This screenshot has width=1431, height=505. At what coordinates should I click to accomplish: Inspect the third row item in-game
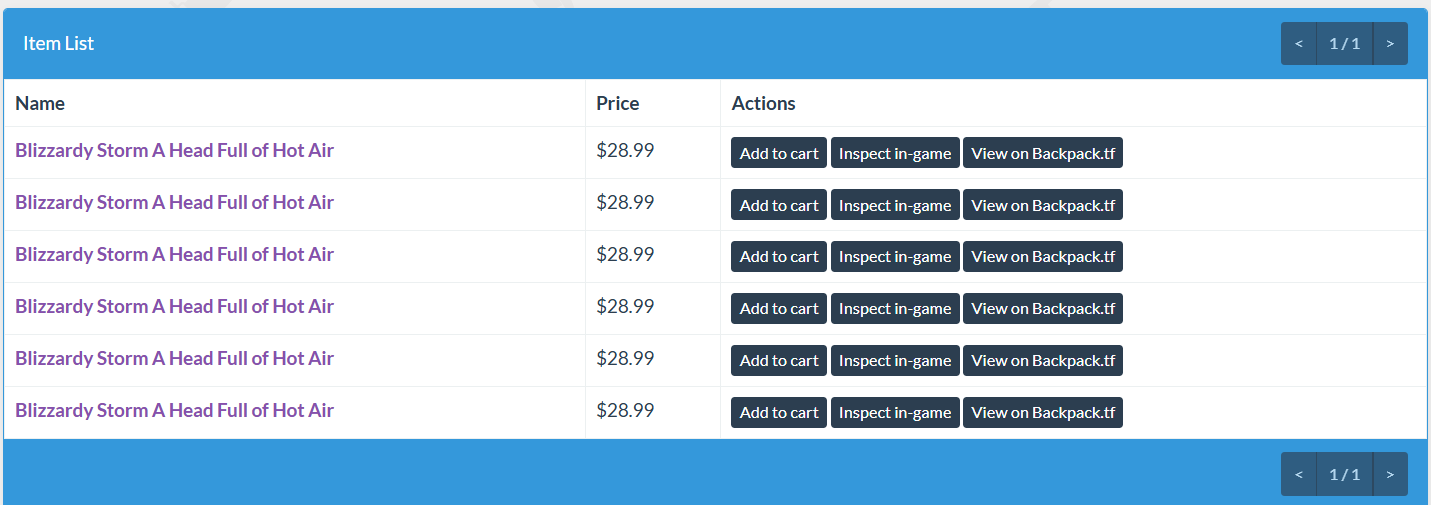tap(895, 257)
